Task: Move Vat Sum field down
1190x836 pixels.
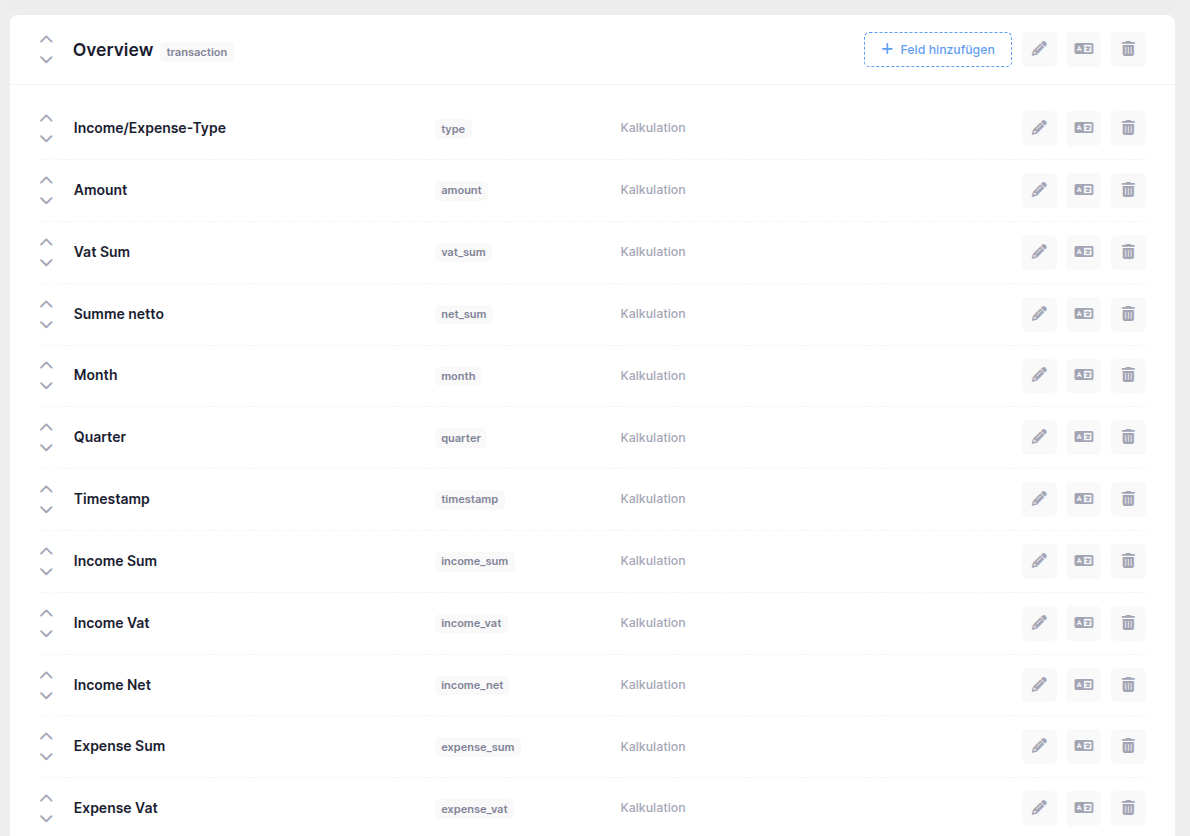Action: [46, 263]
